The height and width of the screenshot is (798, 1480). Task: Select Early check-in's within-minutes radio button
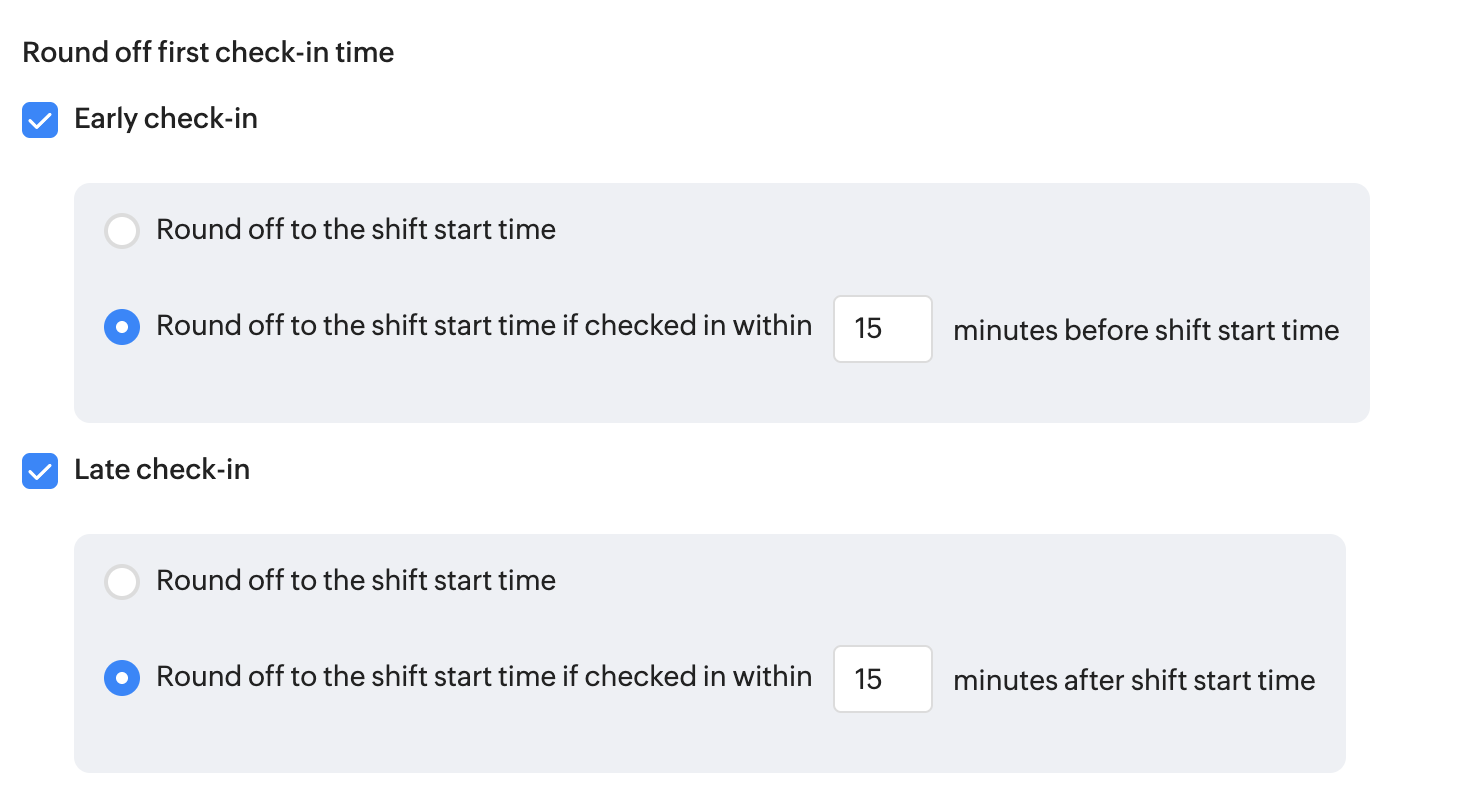pyautogui.click(x=122, y=327)
